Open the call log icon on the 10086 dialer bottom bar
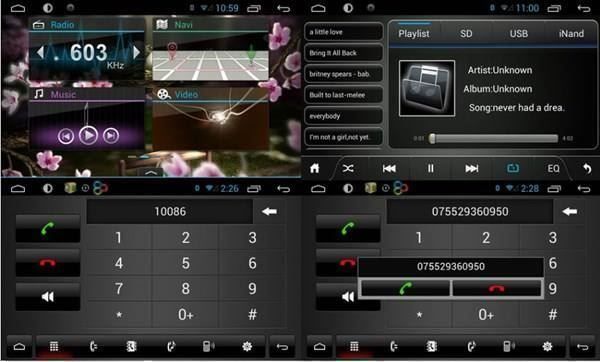The height and width of the screenshot is (362, 600). click(x=93, y=347)
